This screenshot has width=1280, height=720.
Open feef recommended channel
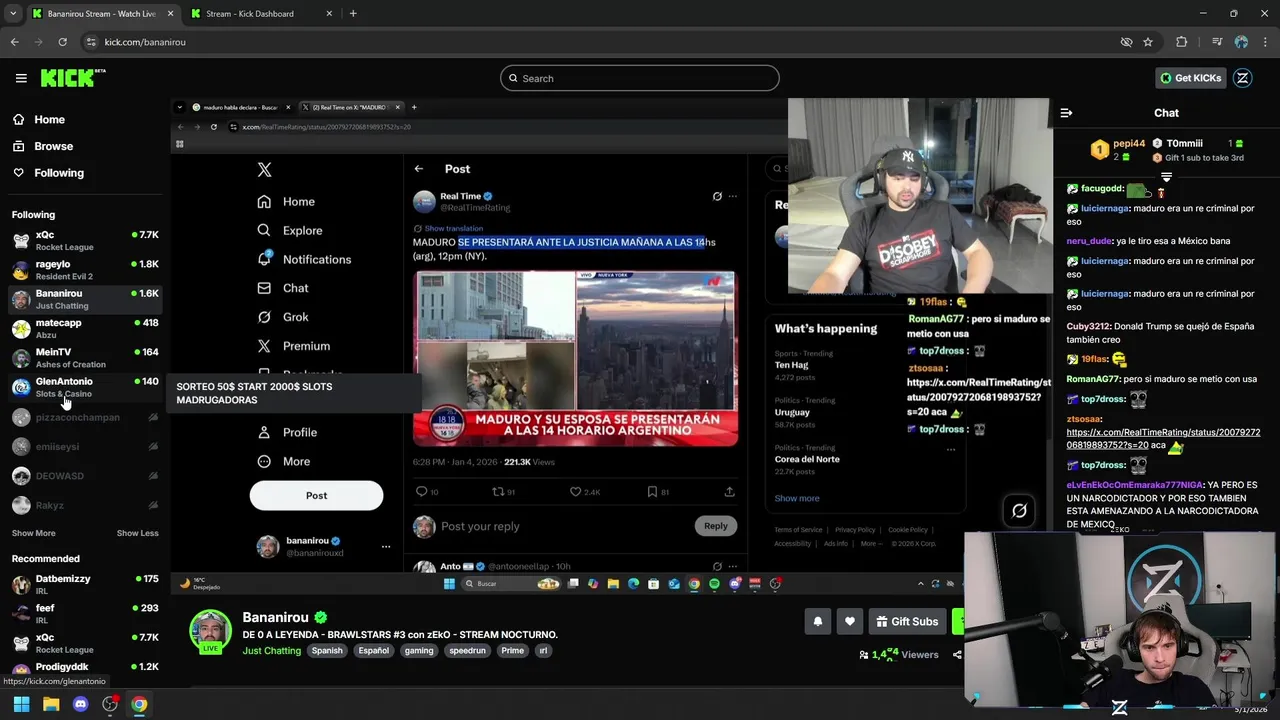point(85,613)
